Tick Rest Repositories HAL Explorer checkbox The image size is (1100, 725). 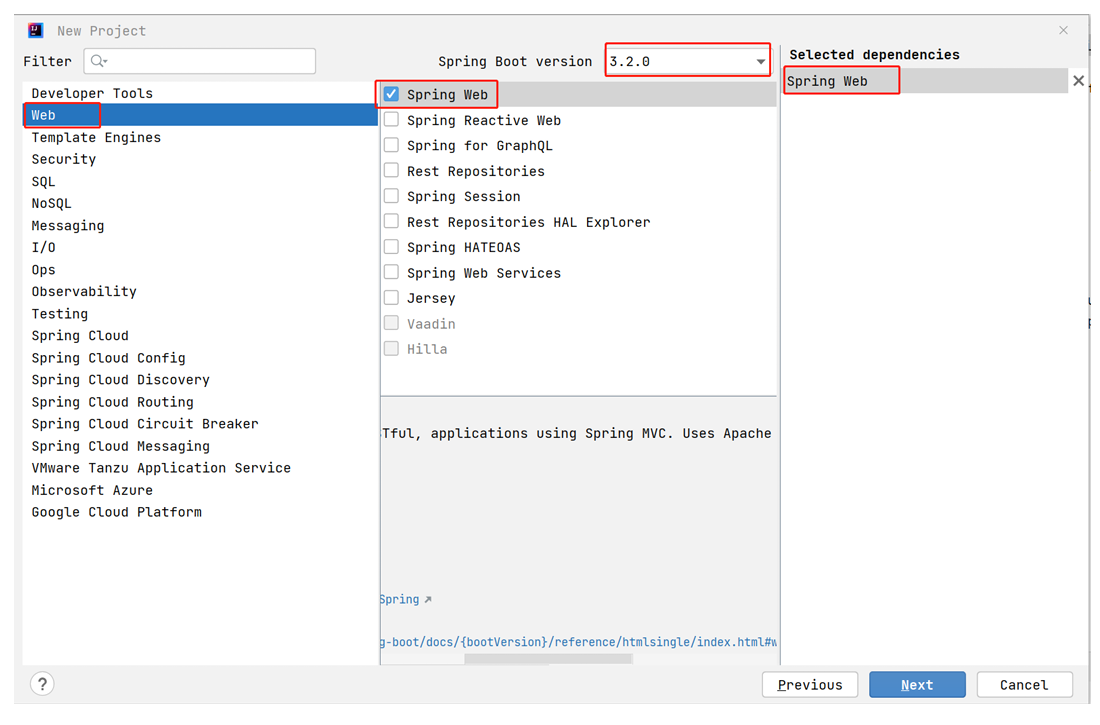coord(391,222)
